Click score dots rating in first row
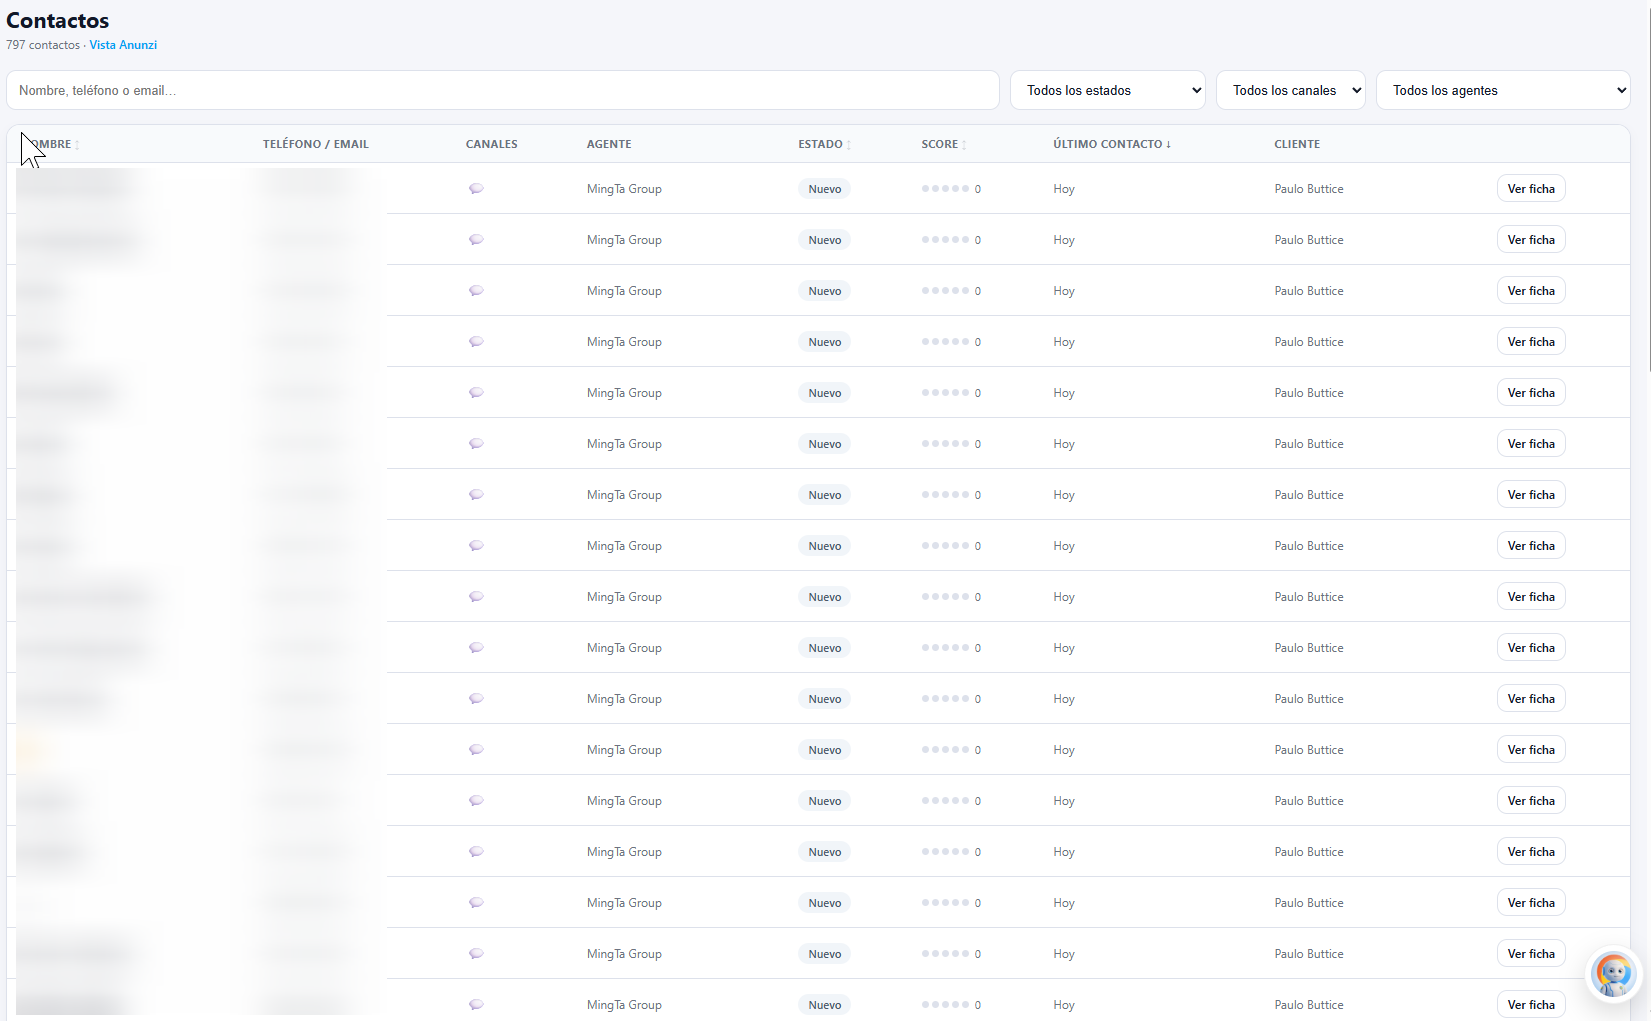 click(x=945, y=189)
